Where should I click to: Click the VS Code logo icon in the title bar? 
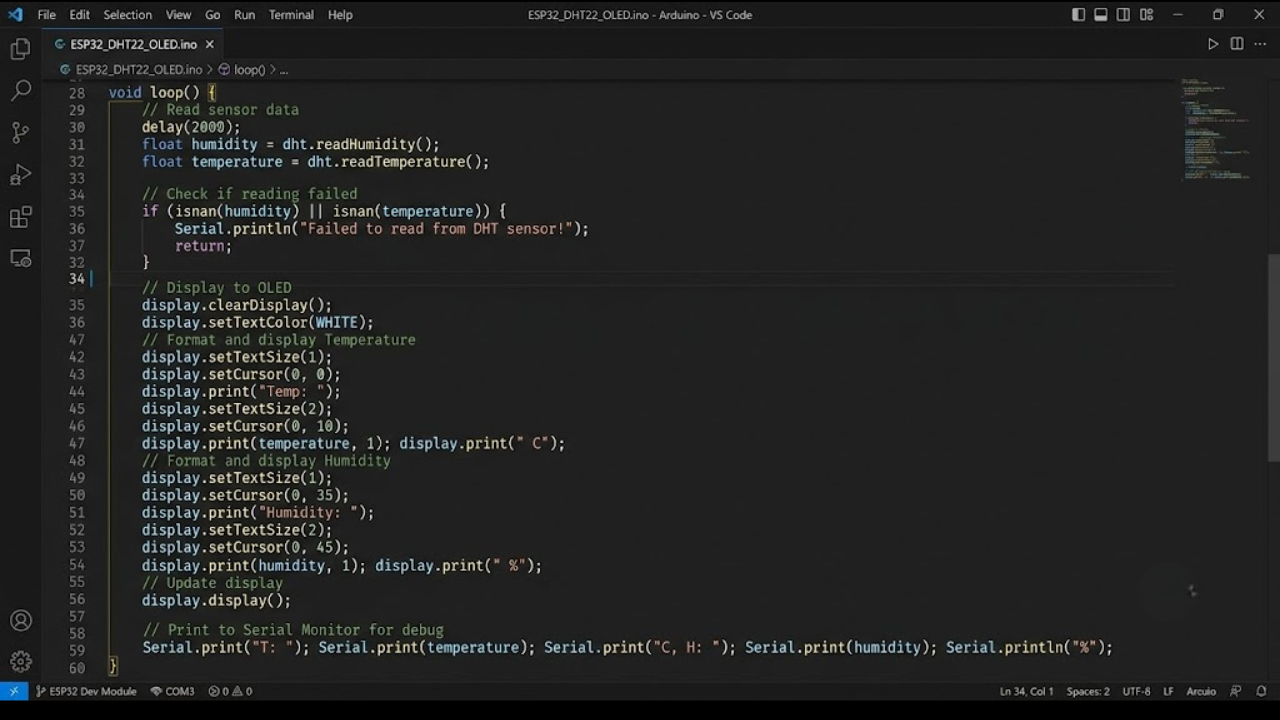click(x=15, y=15)
